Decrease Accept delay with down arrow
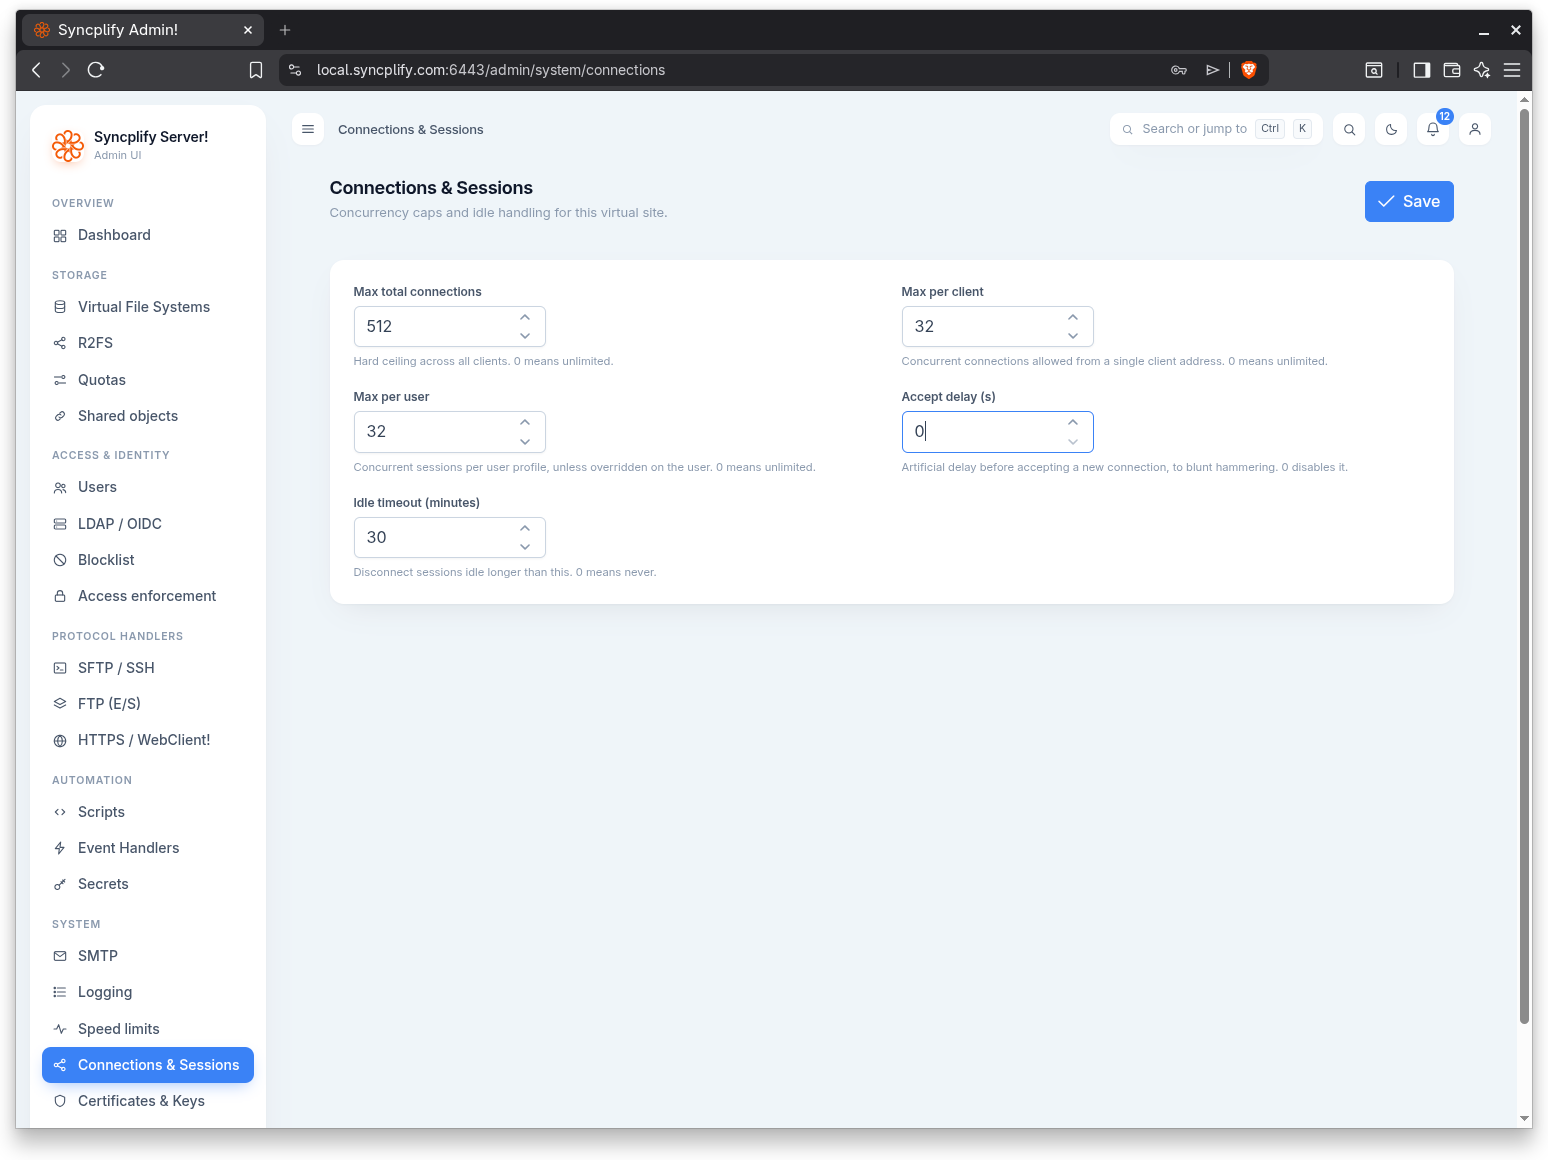 point(1073,442)
